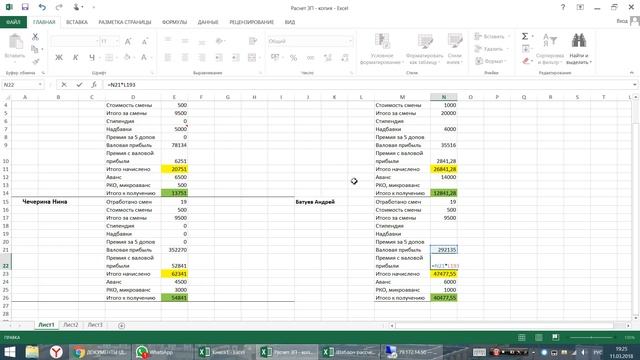The image size is (640, 360).
Task: Click the vertical scrollbar of the sheet
Action: pyautogui.click(x=636, y=208)
